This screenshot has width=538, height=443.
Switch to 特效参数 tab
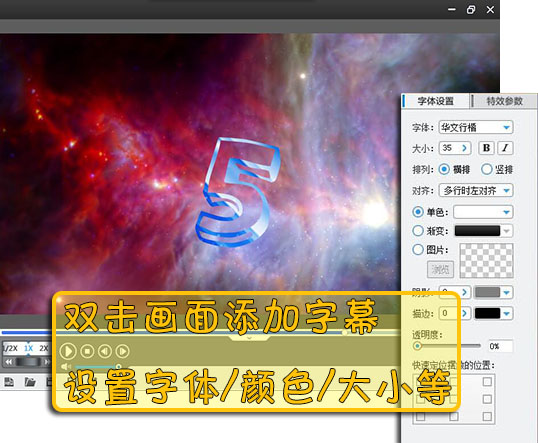point(504,101)
